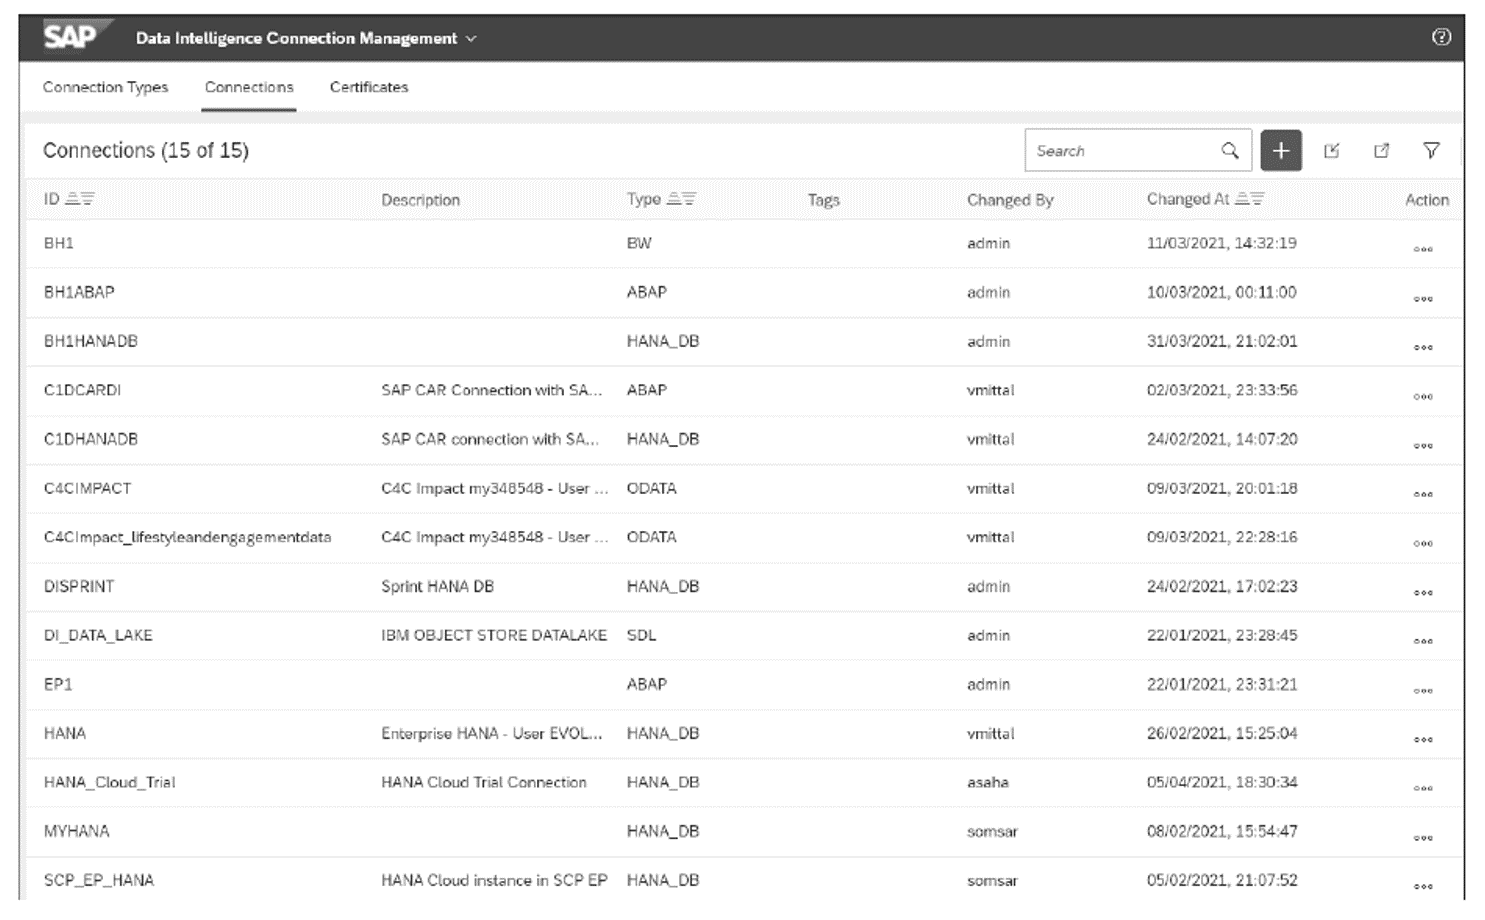Click the SDL type cell
This screenshot has width=1485, height=920.
(x=641, y=635)
